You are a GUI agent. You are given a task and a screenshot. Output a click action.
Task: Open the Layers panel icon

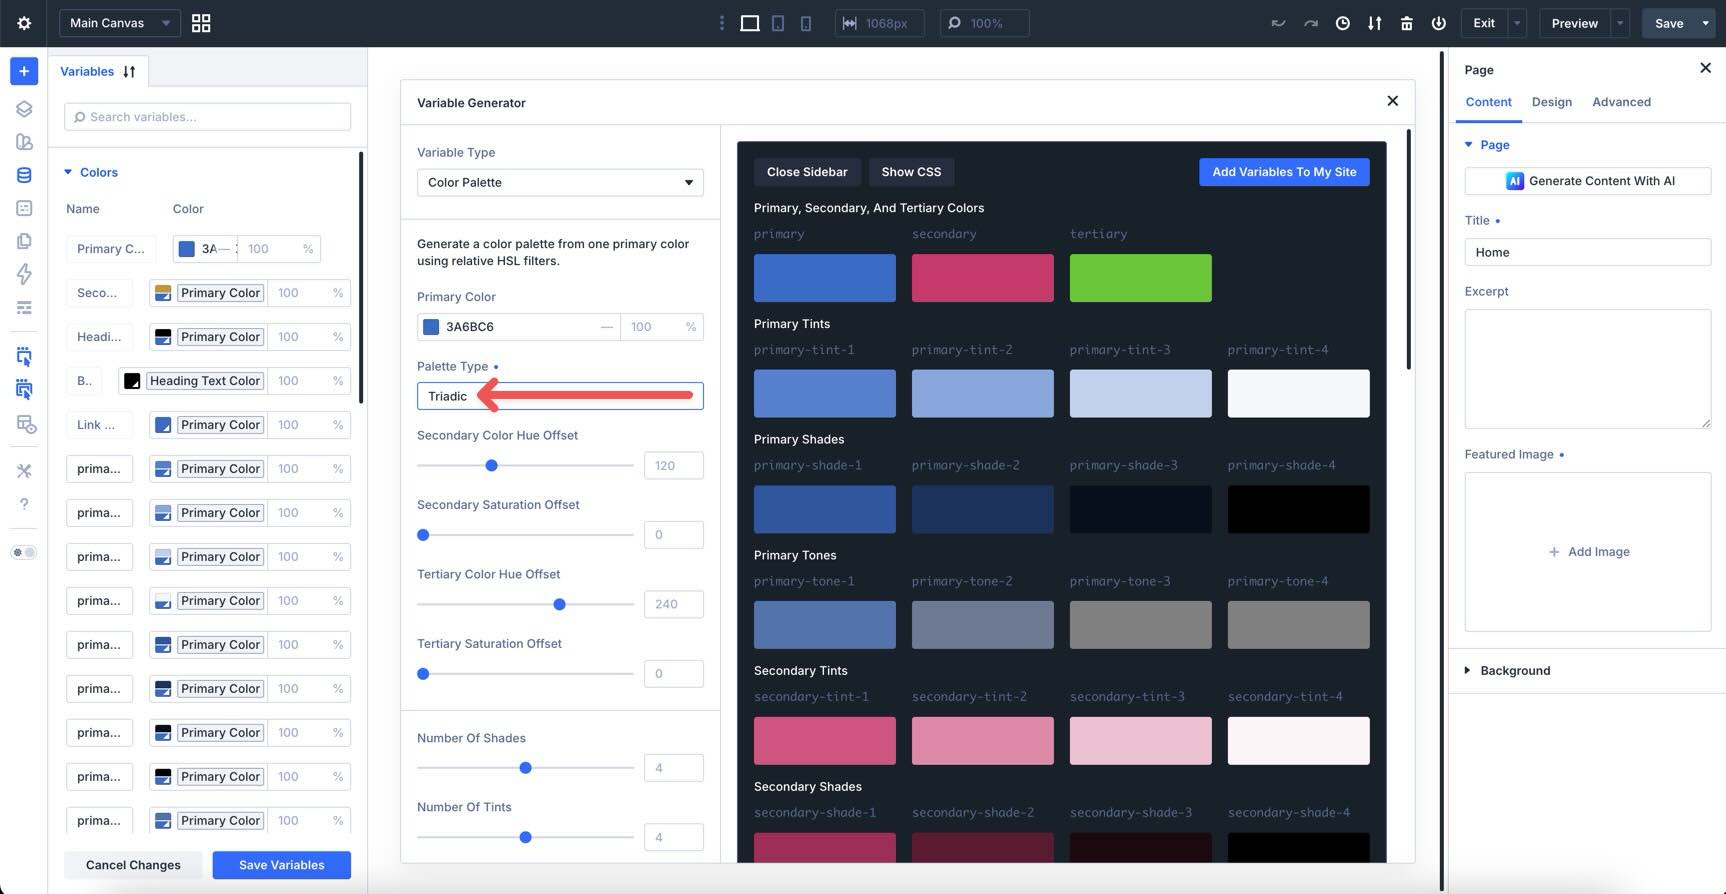tap(24, 109)
